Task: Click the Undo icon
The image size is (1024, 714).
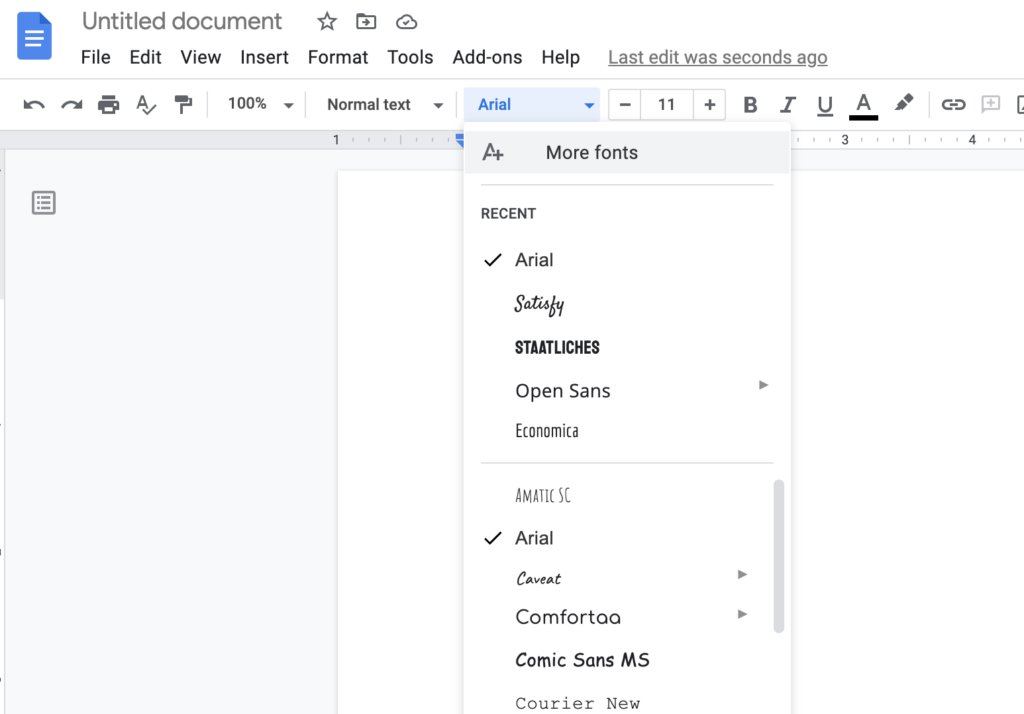Action: pyautogui.click(x=33, y=104)
